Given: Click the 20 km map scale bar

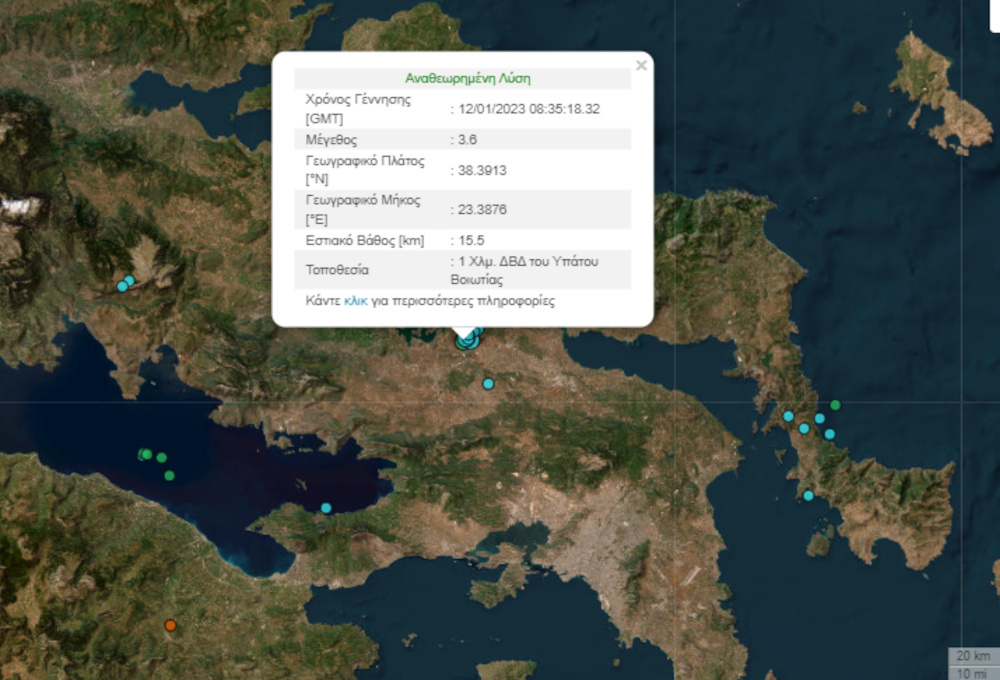Looking at the screenshot, I should 973,656.
